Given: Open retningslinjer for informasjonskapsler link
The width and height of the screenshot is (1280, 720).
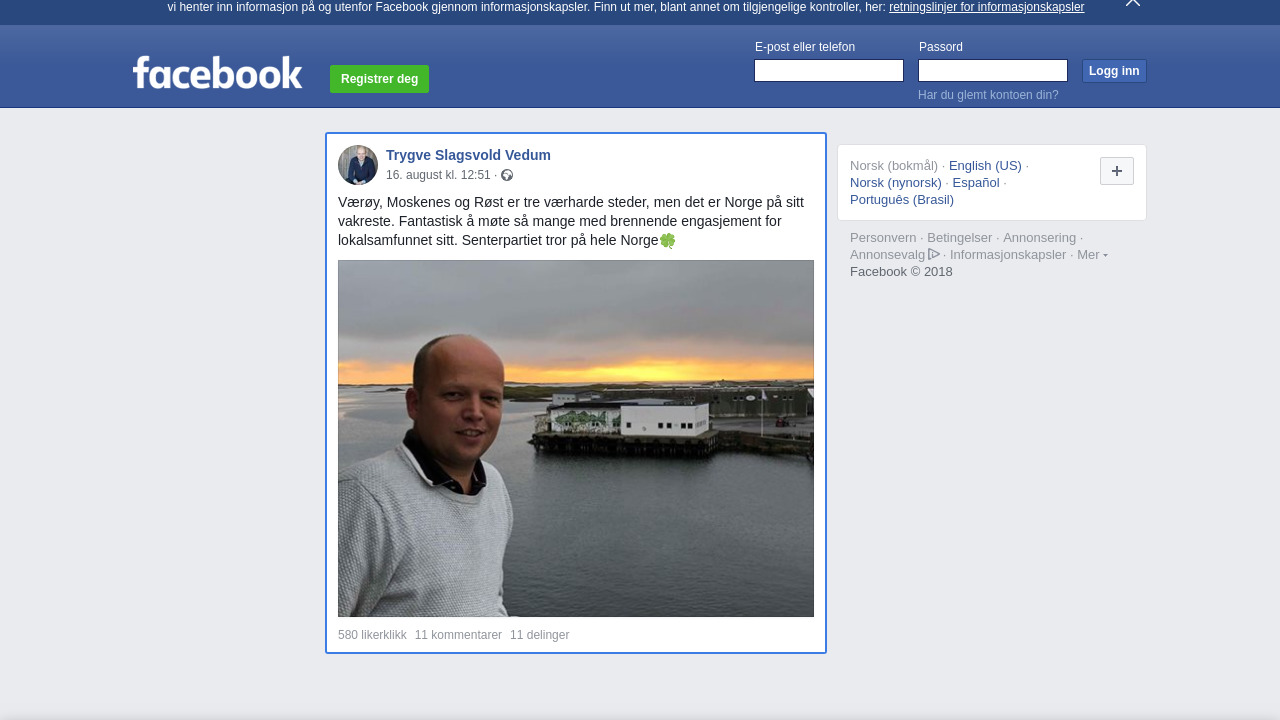Looking at the screenshot, I should pyautogui.click(x=986, y=7).
